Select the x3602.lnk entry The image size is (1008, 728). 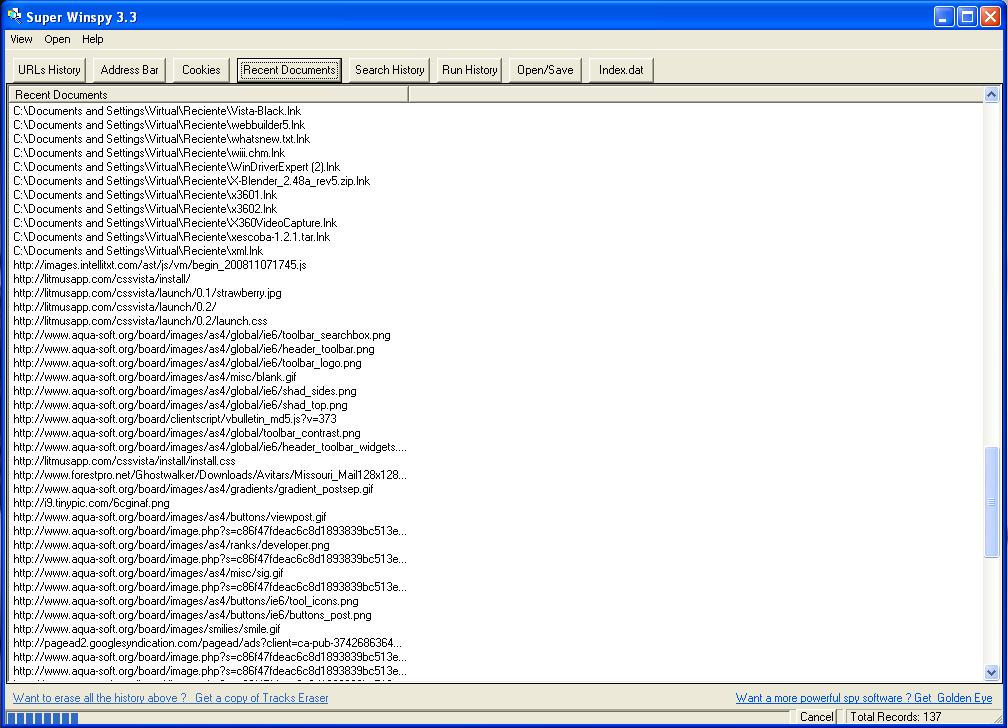pos(145,209)
